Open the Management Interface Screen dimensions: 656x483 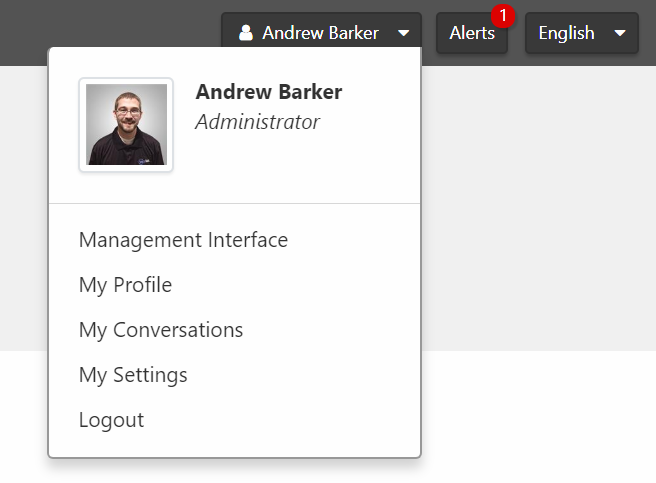(183, 240)
